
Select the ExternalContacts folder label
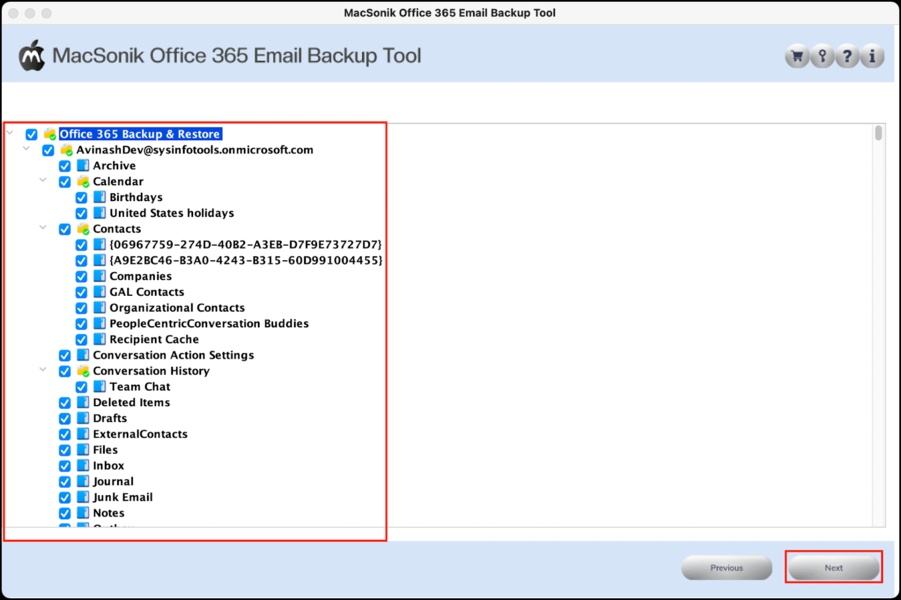point(140,434)
